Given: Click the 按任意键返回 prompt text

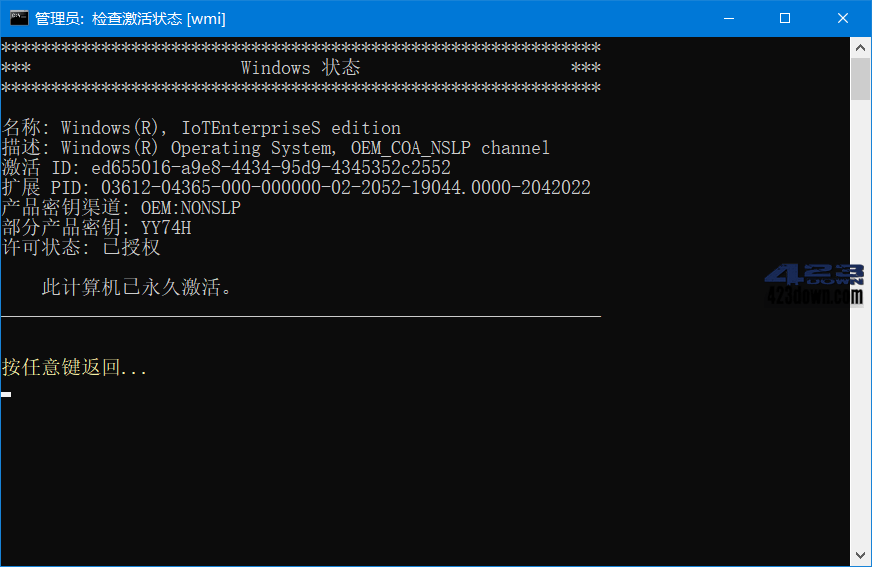Looking at the screenshot, I should point(75,367).
